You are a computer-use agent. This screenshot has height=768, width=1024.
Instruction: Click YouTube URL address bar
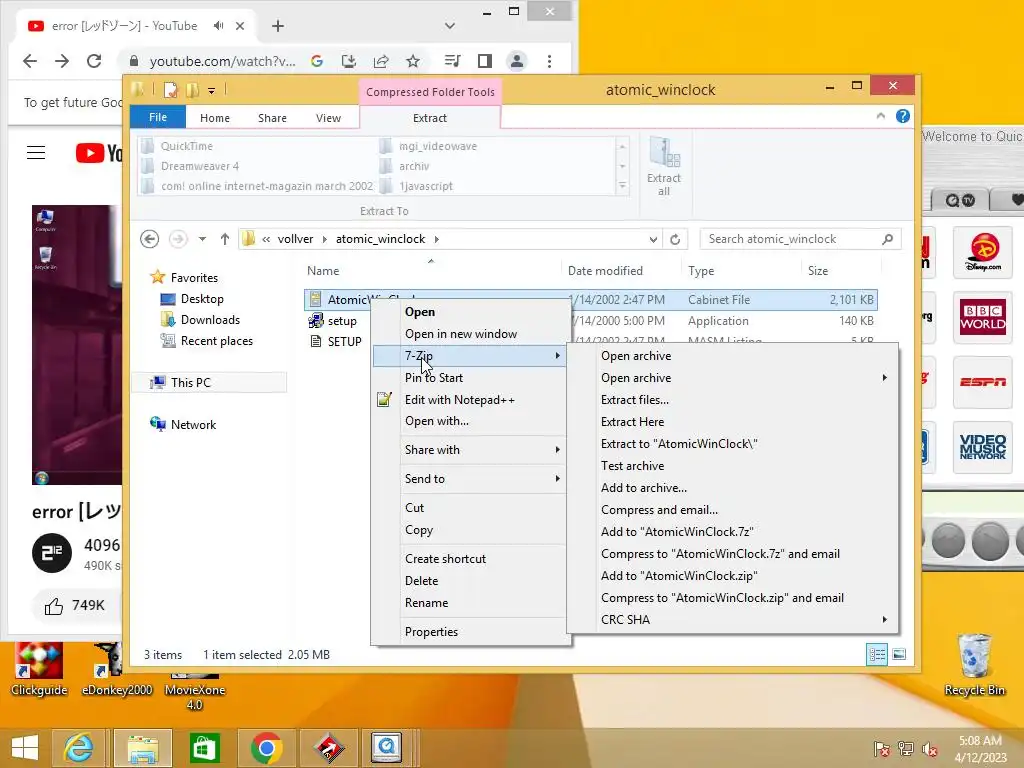[222, 61]
